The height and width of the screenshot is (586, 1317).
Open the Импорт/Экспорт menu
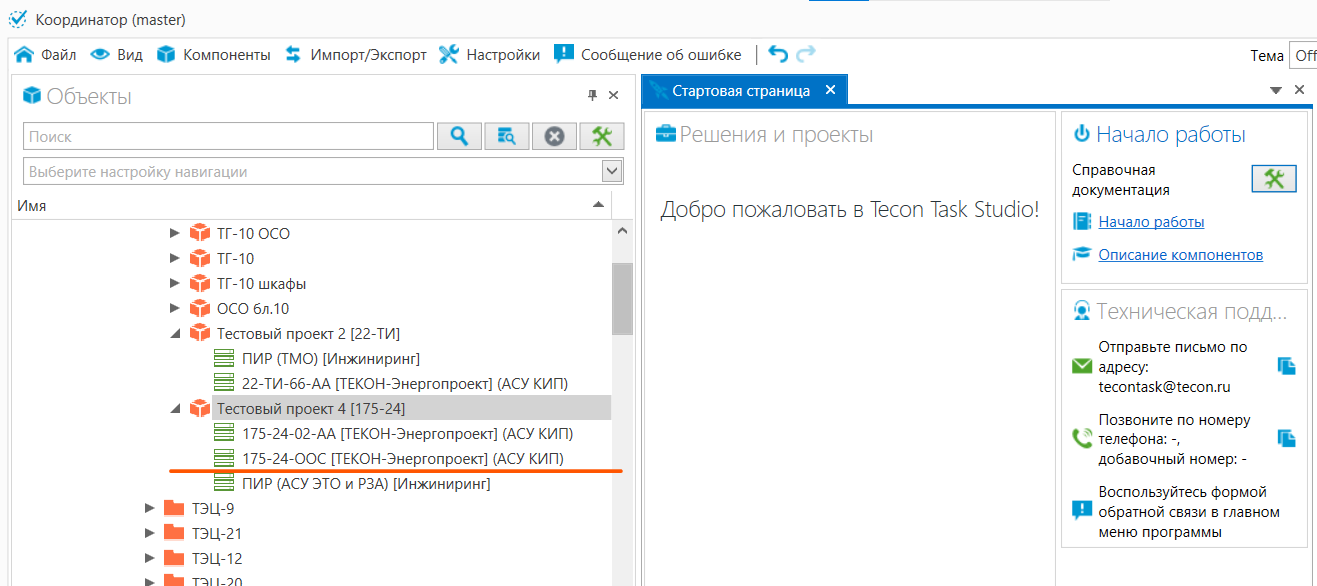pos(356,55)
